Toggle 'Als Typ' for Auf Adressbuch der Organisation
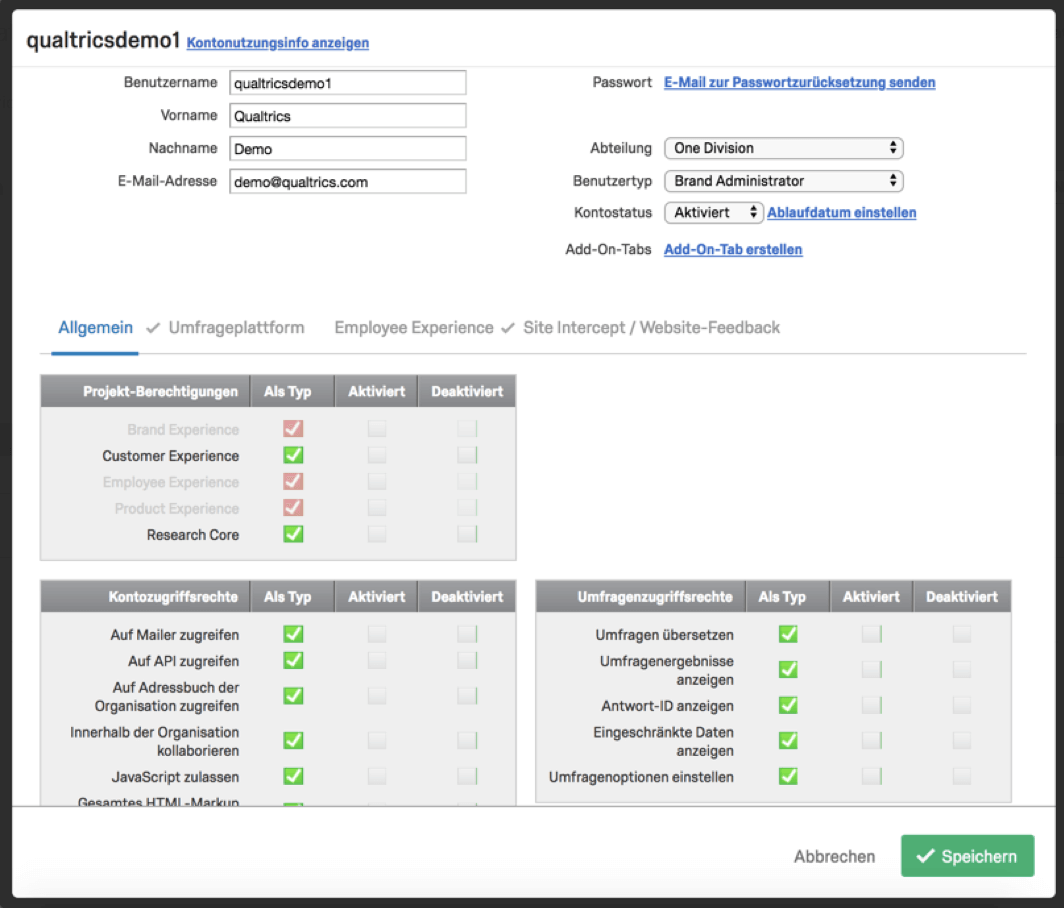The width and height of the screenshot is (1064, 908). 293,696
